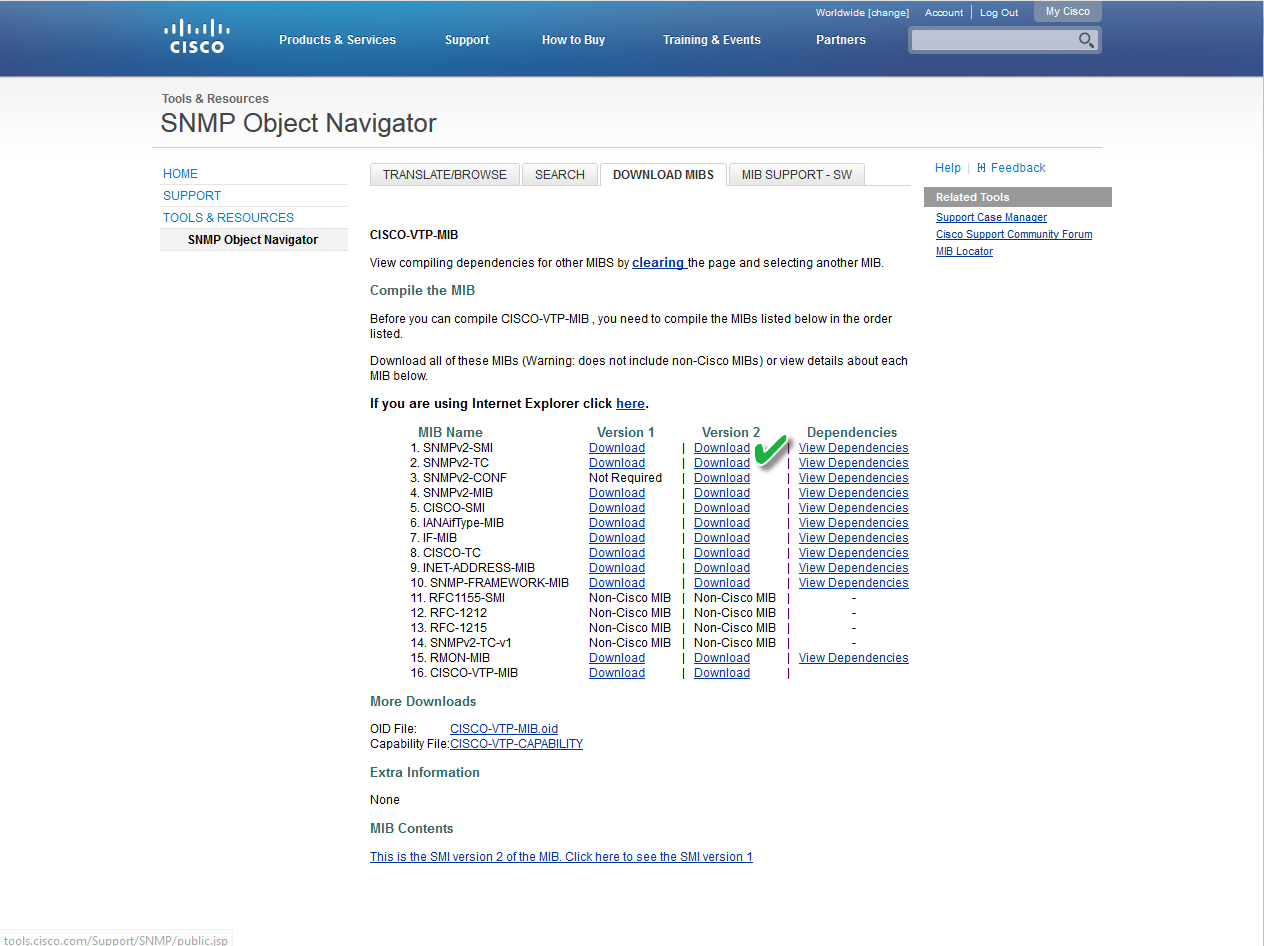The height and width of the screenshot is (946, 1264).
Task: Open SUPPORT in the sidebar
Action: (x=192, y=196)
